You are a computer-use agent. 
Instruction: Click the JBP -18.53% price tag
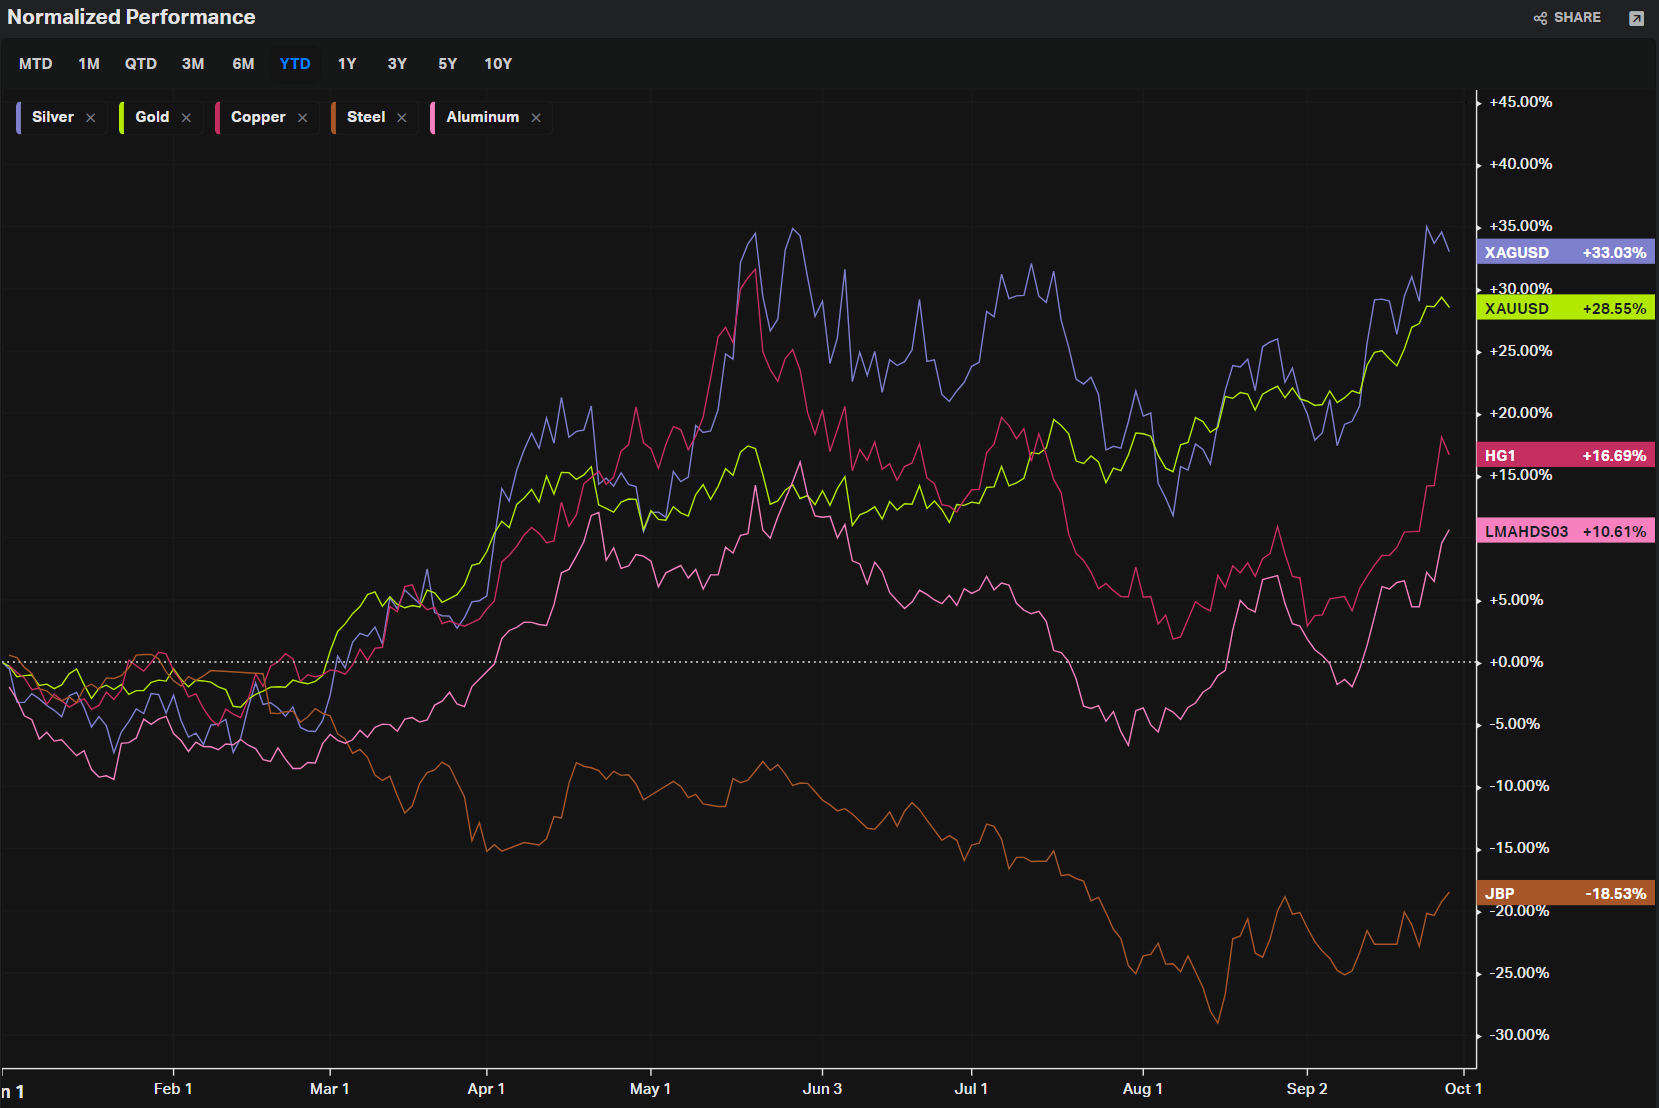pos(1565,893)
